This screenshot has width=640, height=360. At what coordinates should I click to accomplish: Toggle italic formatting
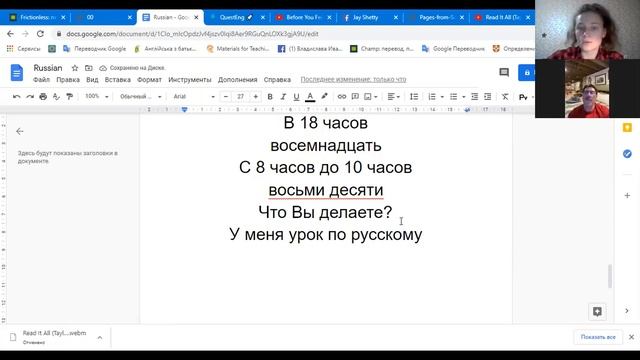coord(283,97)
